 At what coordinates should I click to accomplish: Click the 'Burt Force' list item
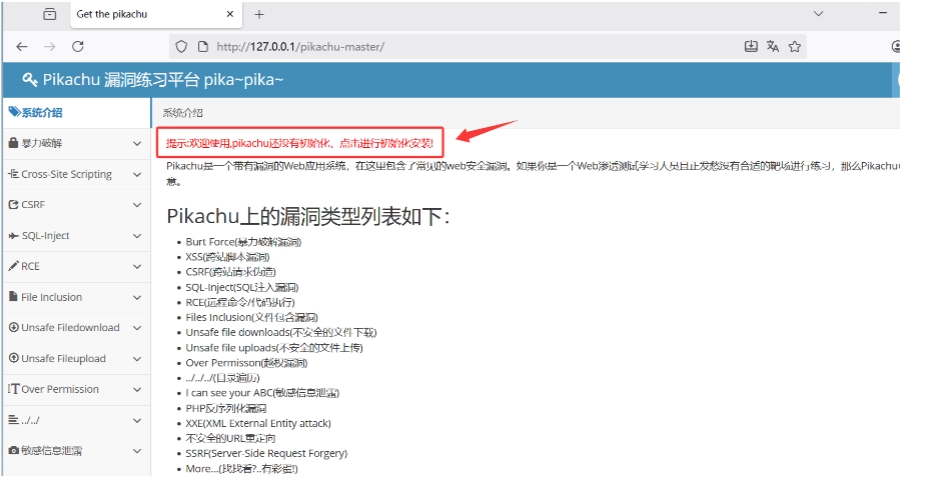(243, 242)
